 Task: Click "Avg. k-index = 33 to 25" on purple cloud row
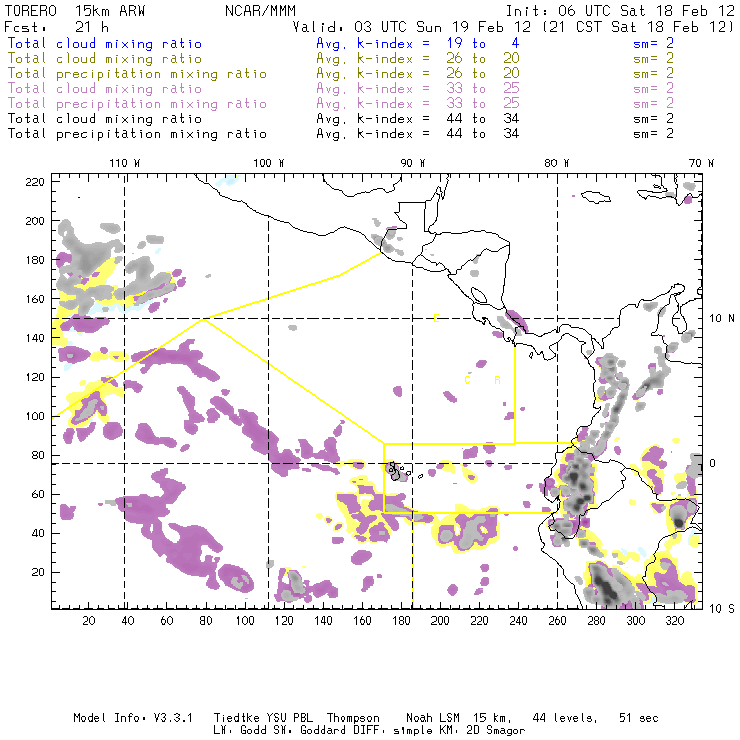418,89
